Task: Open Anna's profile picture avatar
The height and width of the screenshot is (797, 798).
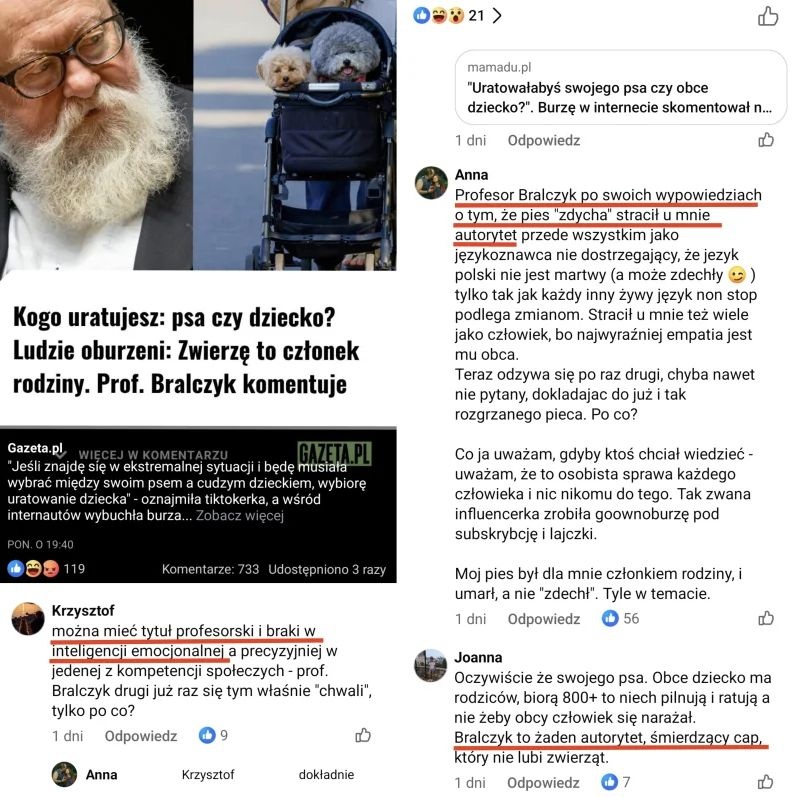Action: coord(431,182)
